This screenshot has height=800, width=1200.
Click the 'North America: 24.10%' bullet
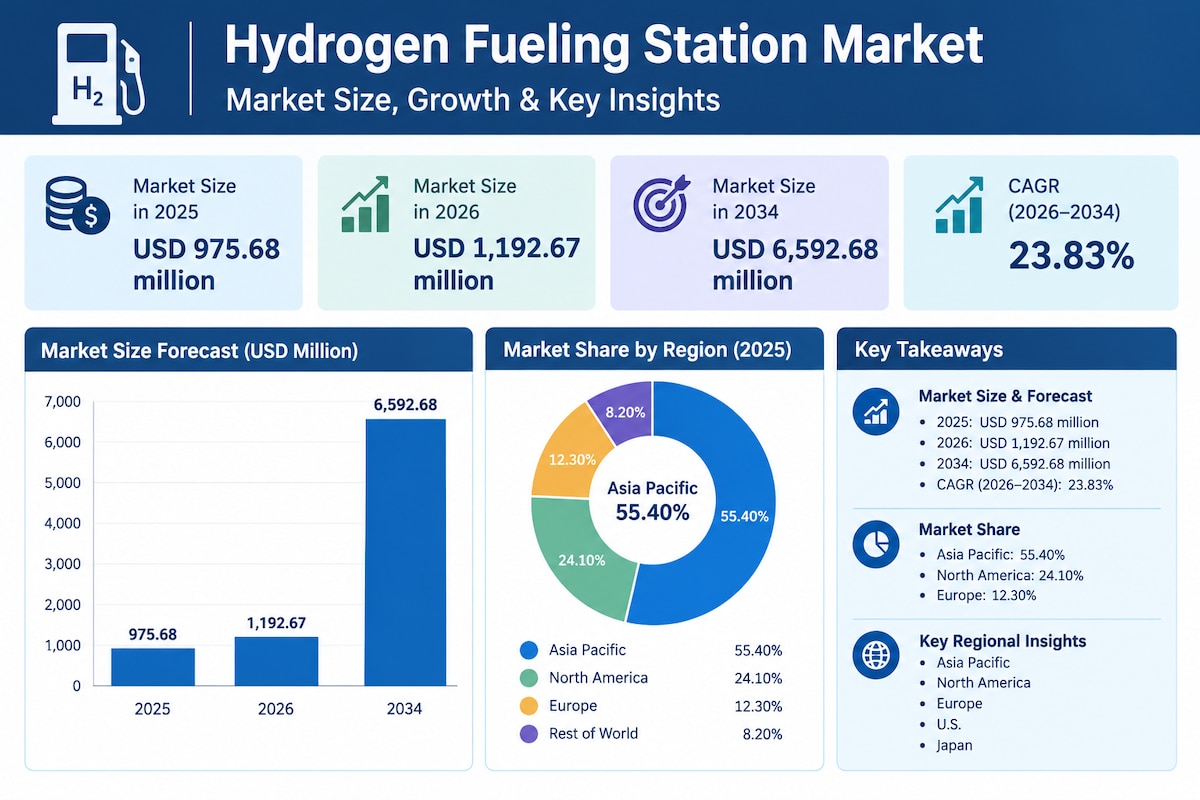pyautogui.click(x=1010, y=575)
